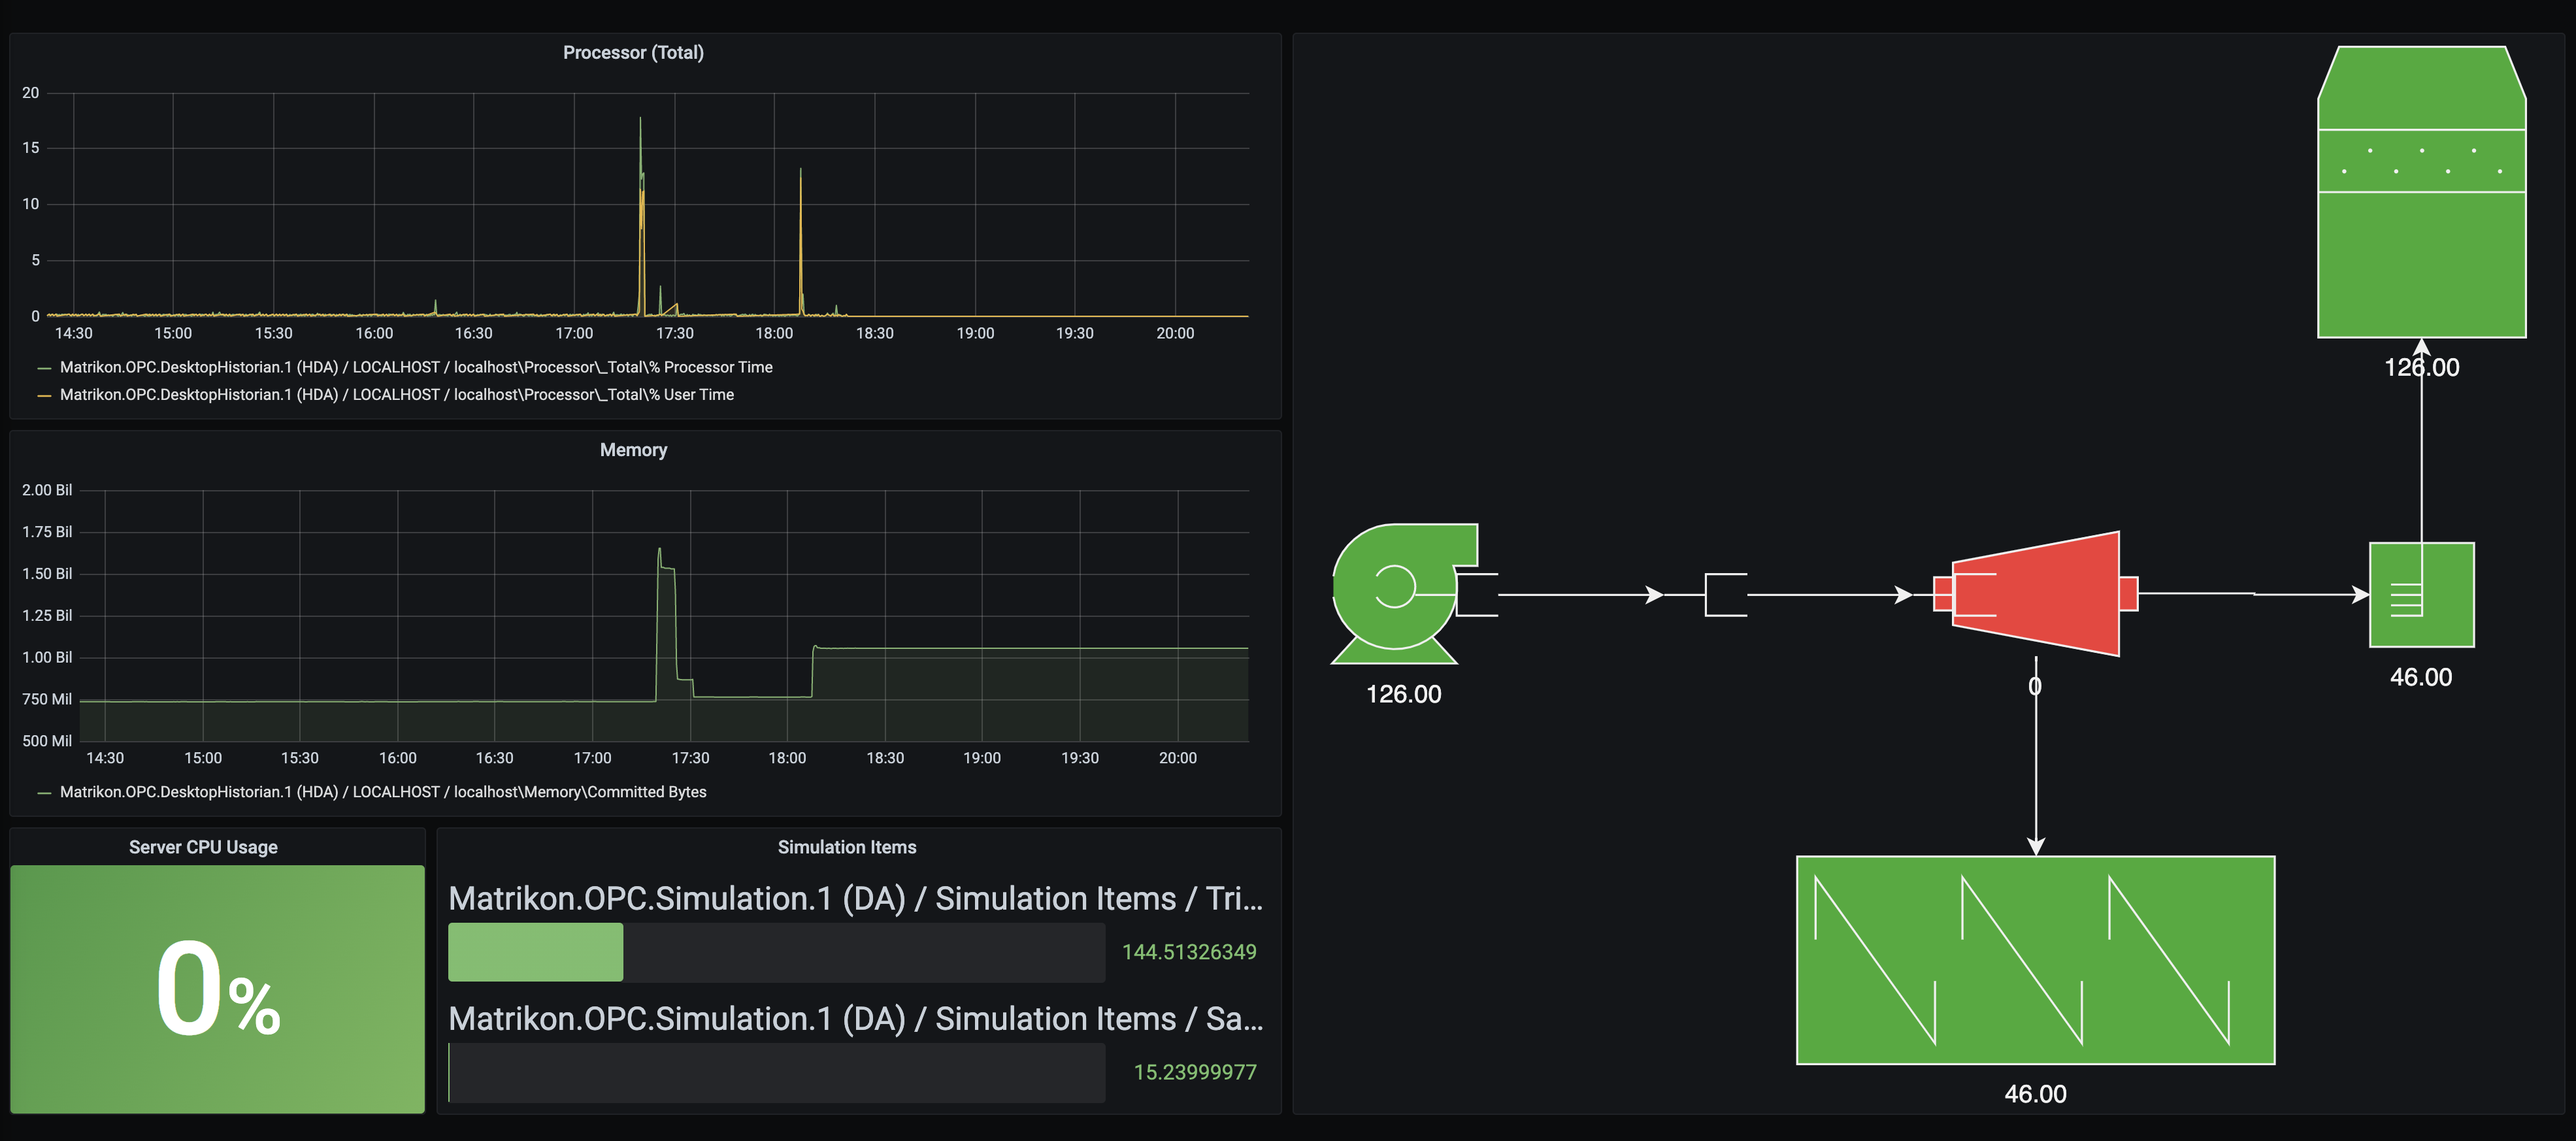Select the small bracket connector symbol
This screenshot has height=1141, width=2576.
click(1725, 595)
